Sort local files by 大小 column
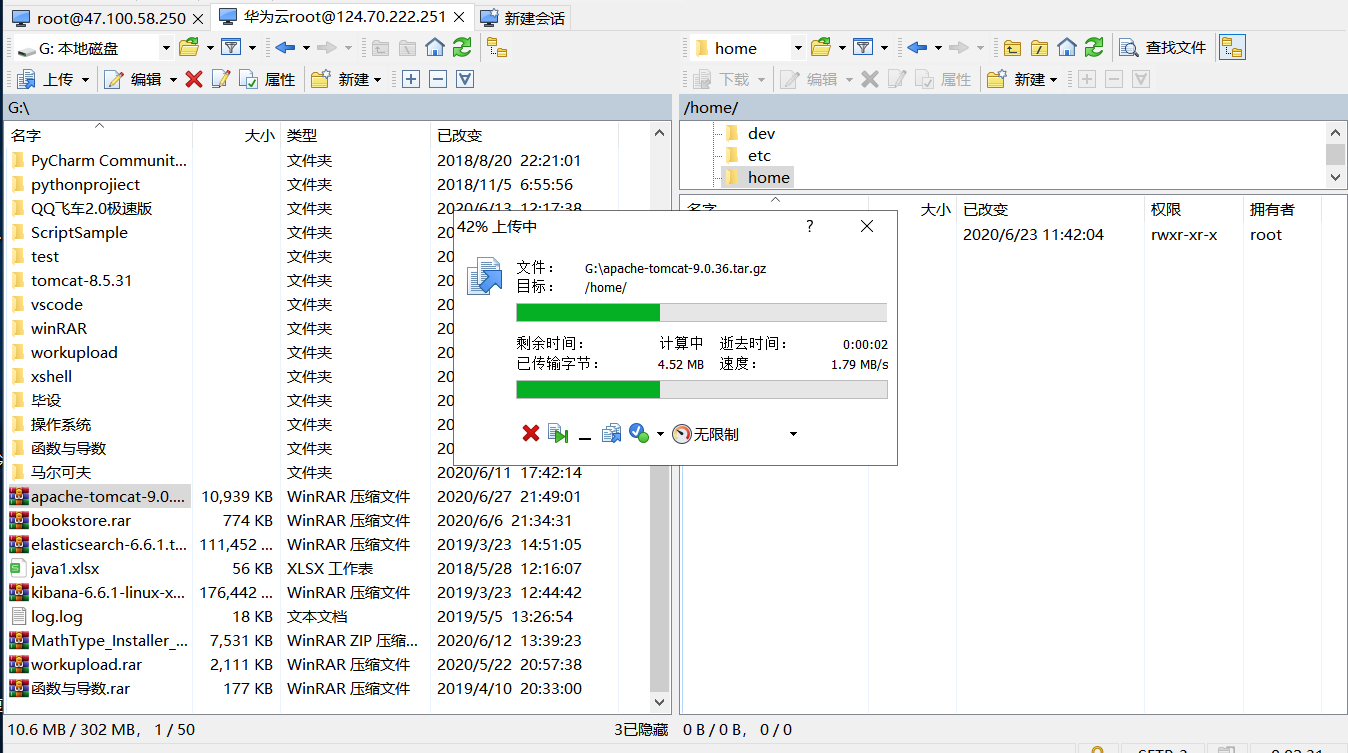Image resolution: width=1348 pixels, height=753 pixels. point(237,135)
